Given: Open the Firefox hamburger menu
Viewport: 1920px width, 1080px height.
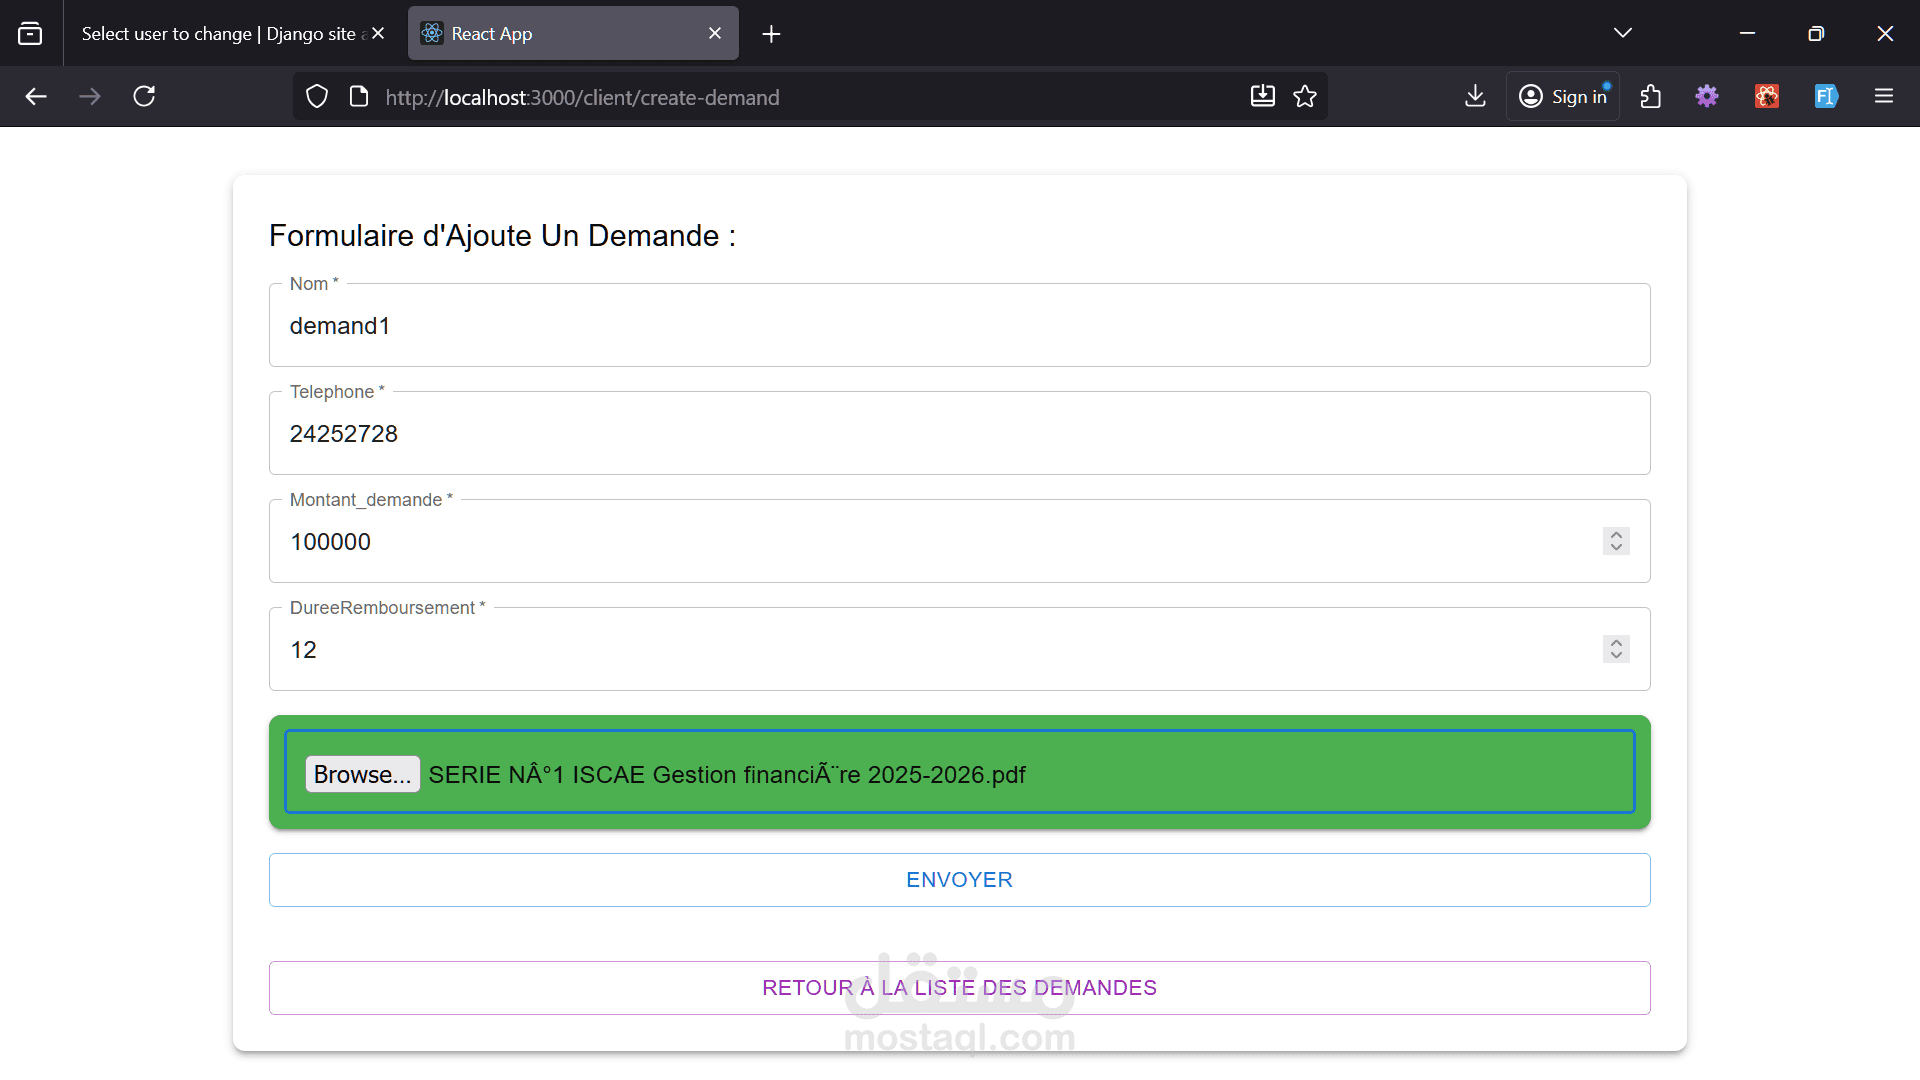Looking at the screenshot, I should point(1884,97).
